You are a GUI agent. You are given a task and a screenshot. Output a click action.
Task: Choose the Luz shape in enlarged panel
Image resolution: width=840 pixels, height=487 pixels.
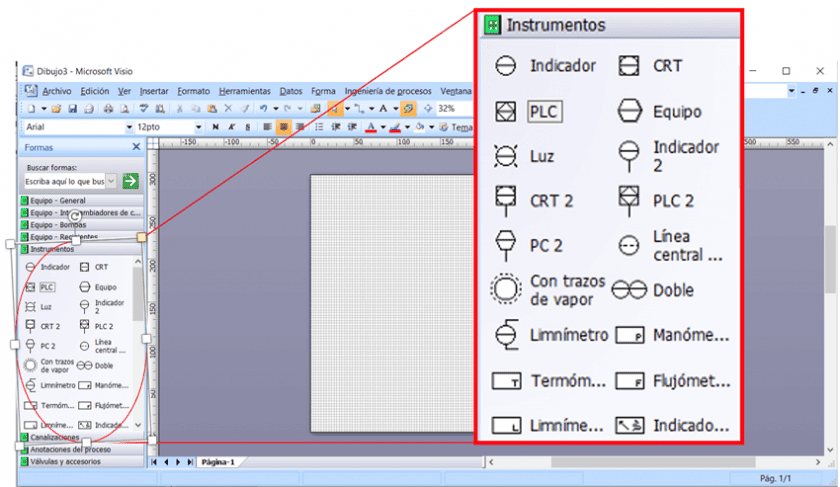tap(524, 157)
